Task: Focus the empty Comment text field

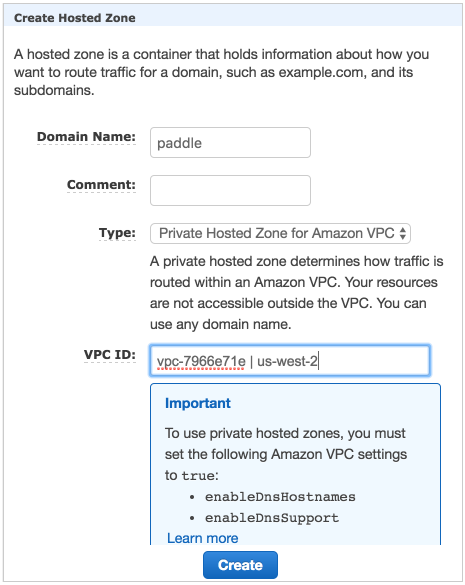Action: 230,190
